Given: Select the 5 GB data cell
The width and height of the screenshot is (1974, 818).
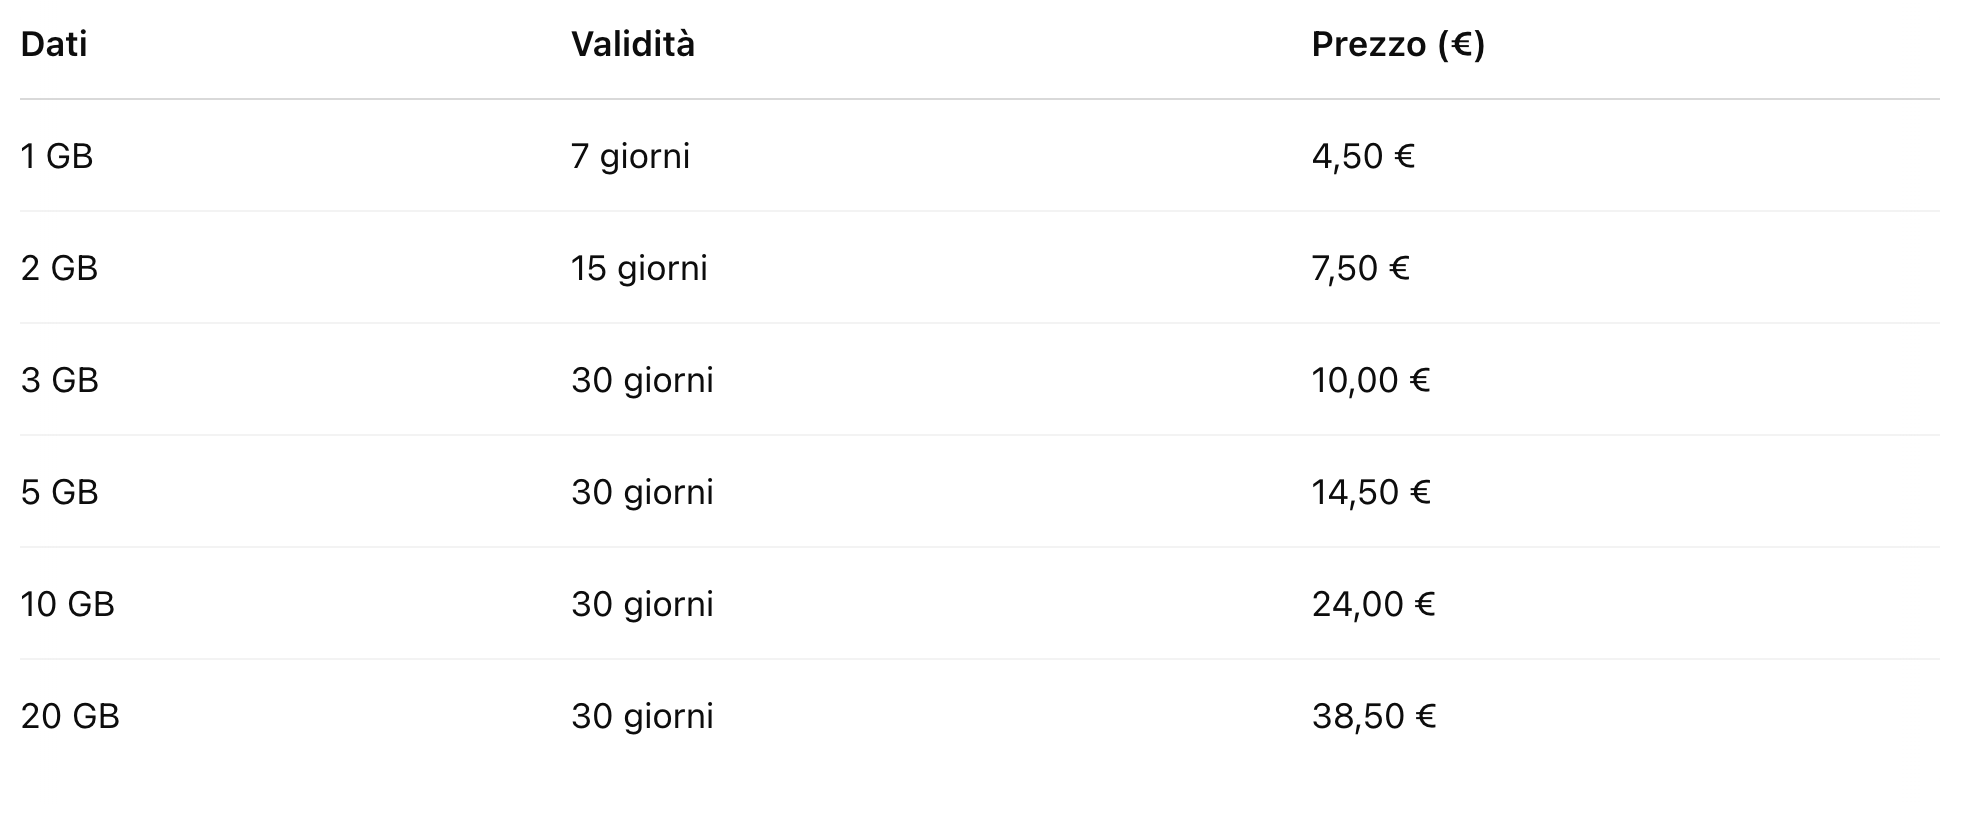Looking at the screenshot, I should [59, 493].
